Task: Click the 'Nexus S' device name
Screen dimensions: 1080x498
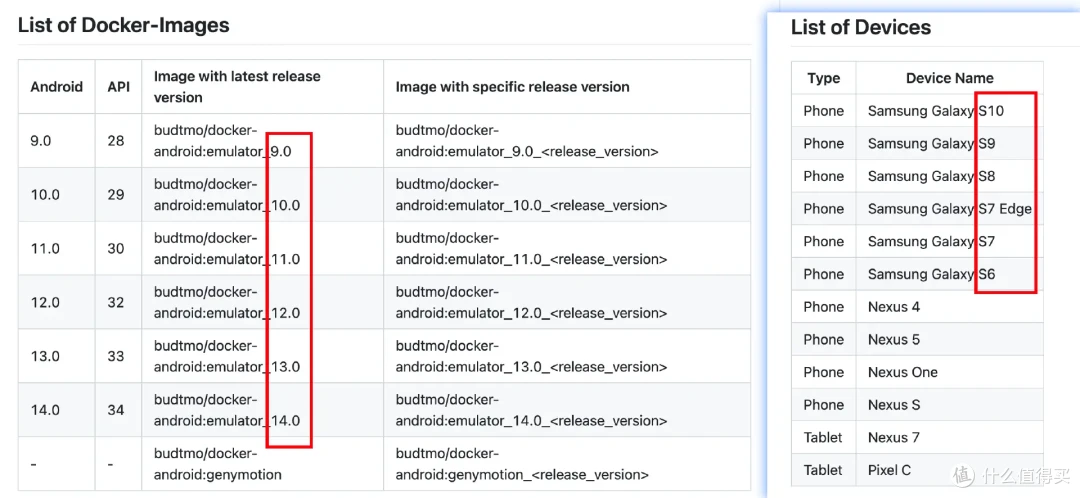Action: click(893, 405)
